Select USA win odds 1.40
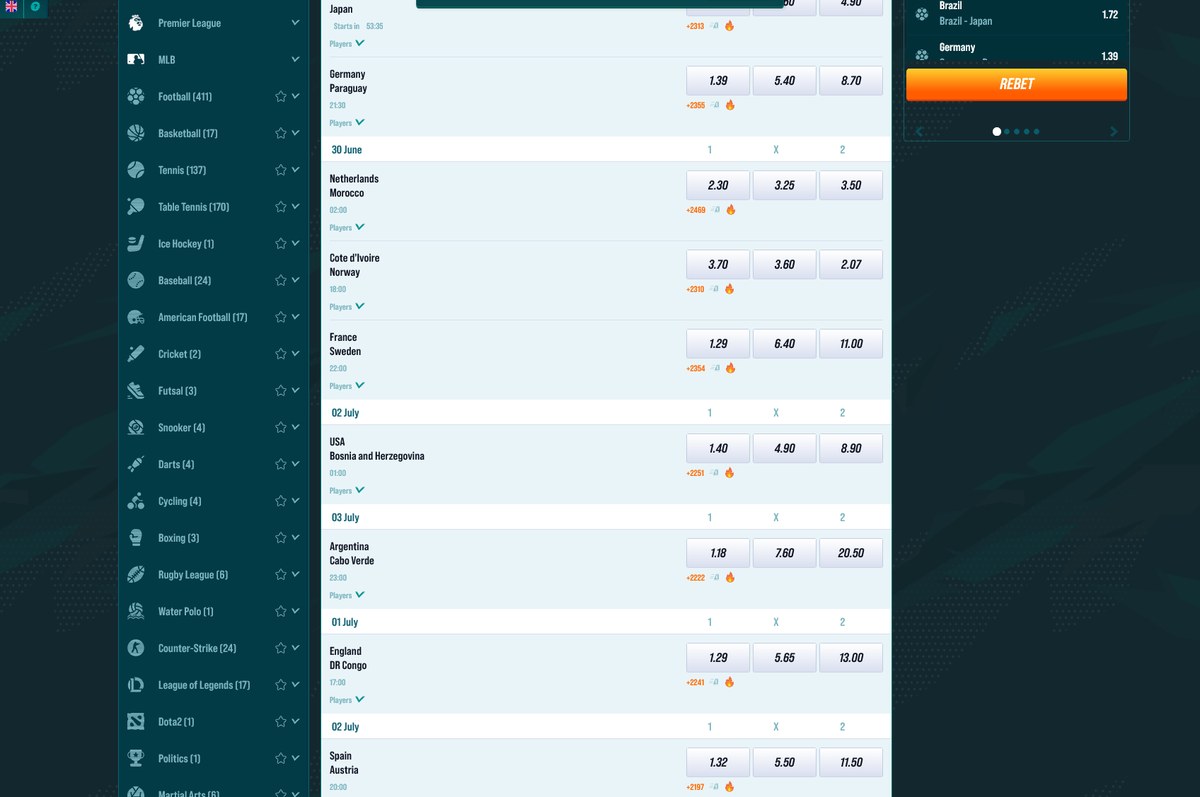The height and width of the screenshot is (797, 1200). coord(718,448)
